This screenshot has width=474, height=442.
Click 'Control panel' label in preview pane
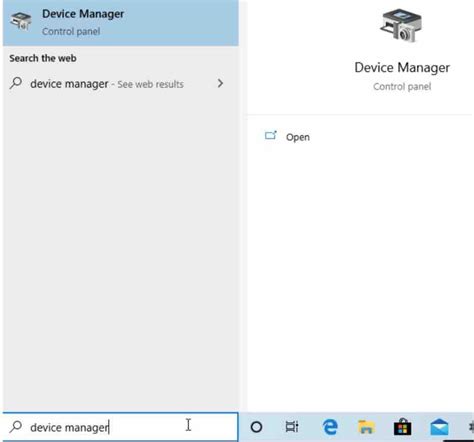point(402,86)
